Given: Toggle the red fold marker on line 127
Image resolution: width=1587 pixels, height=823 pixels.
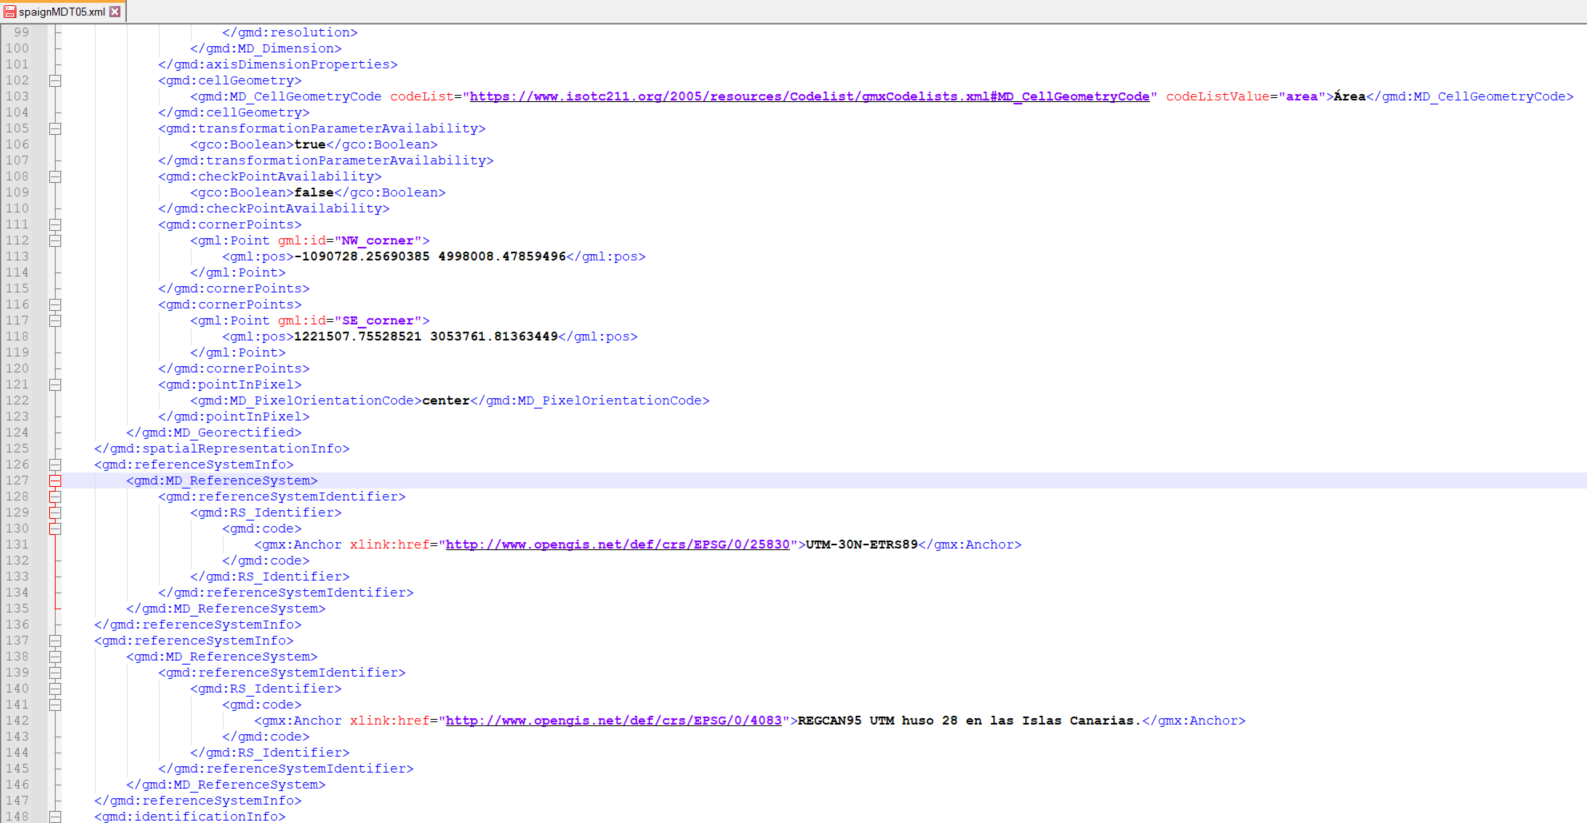Looking at the screenshot, I should [x=55, y=481].
